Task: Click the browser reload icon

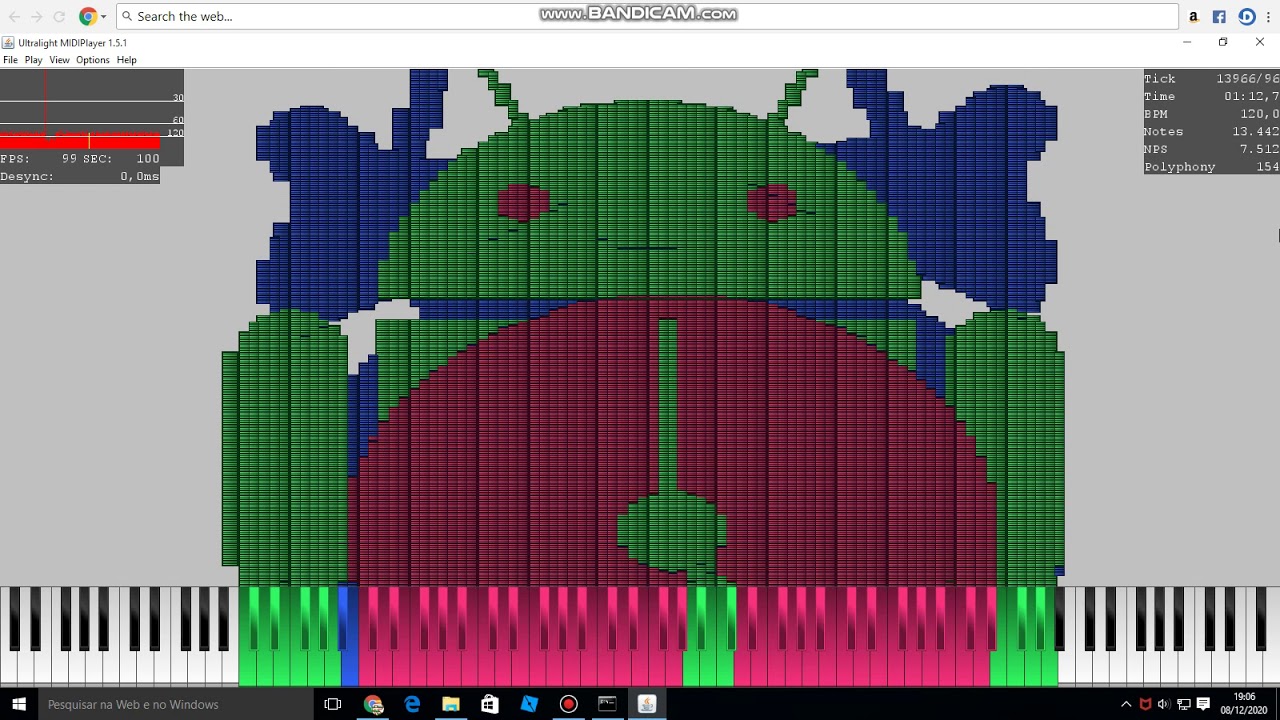Action: point(60,17)
